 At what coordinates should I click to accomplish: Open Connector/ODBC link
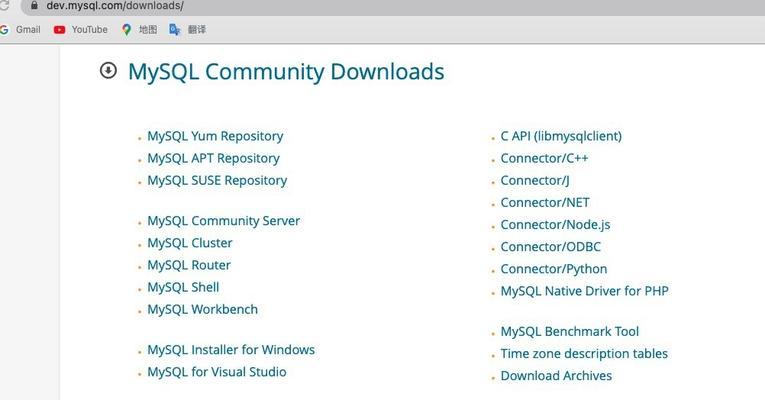point(550,247)
